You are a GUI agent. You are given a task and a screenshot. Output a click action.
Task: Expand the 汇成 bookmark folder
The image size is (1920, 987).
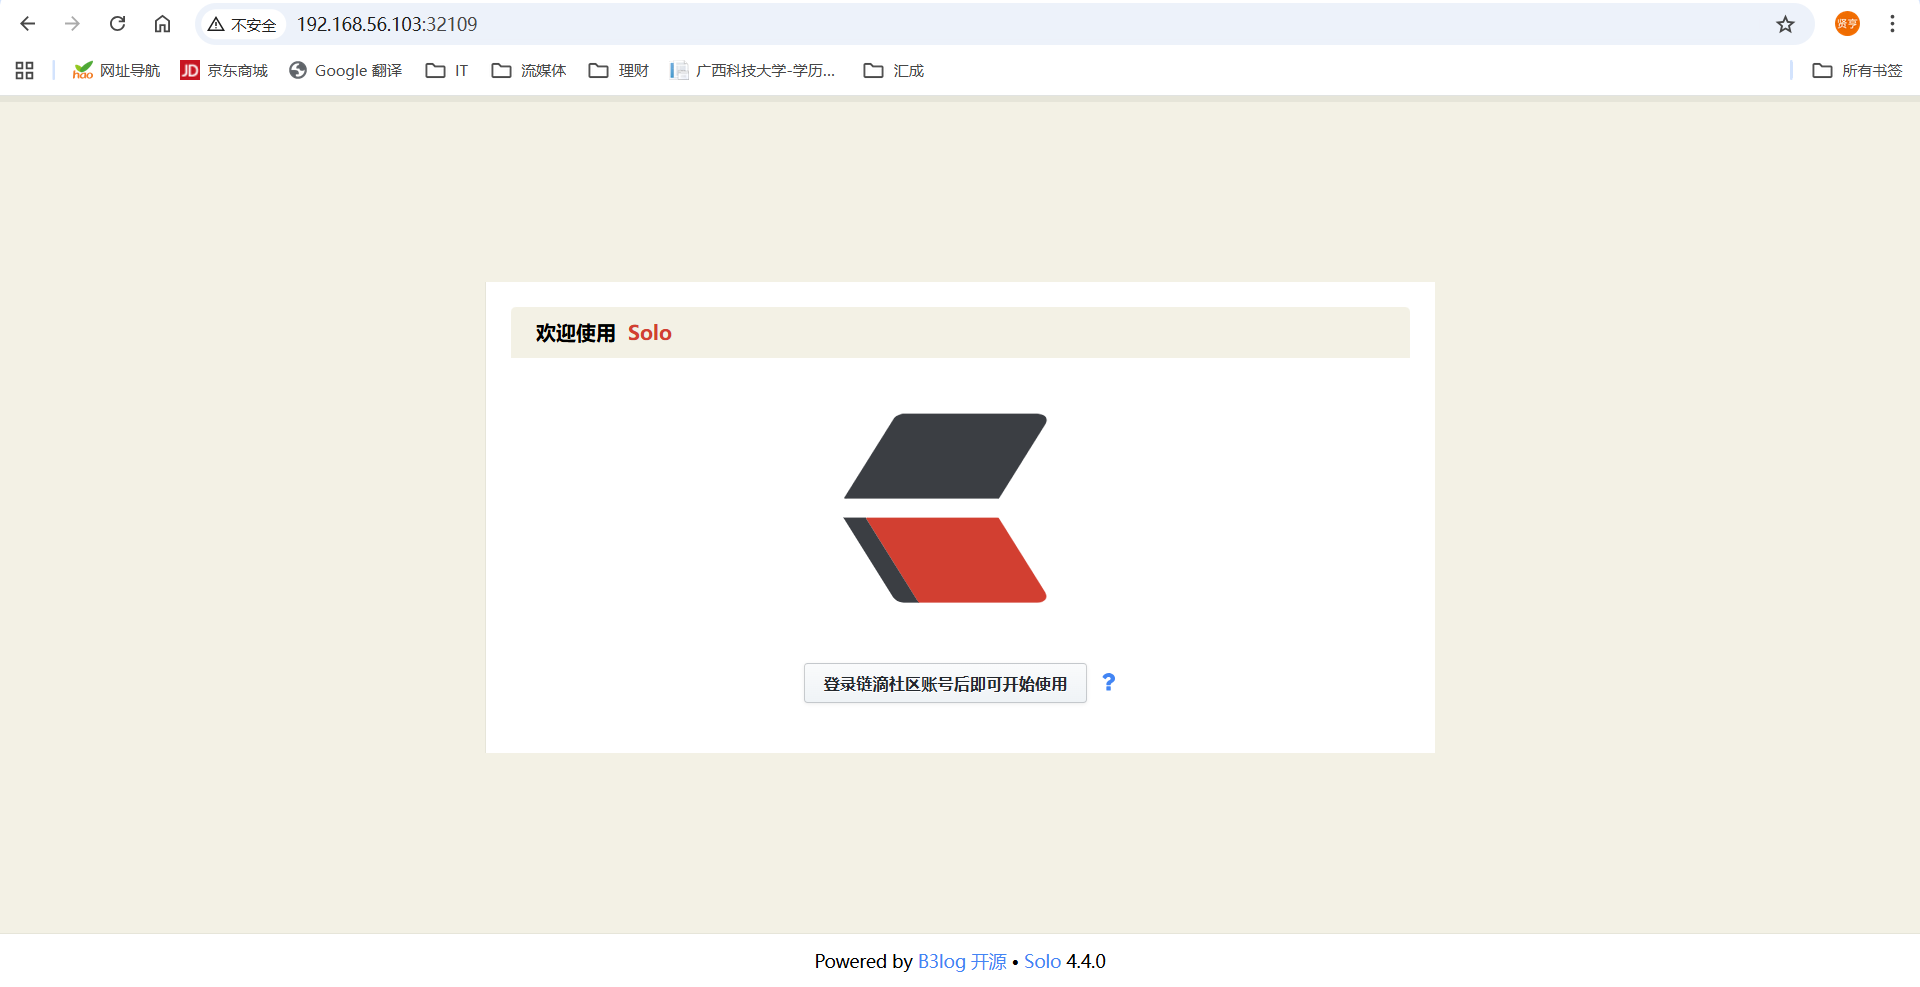(x=894, y=70)
